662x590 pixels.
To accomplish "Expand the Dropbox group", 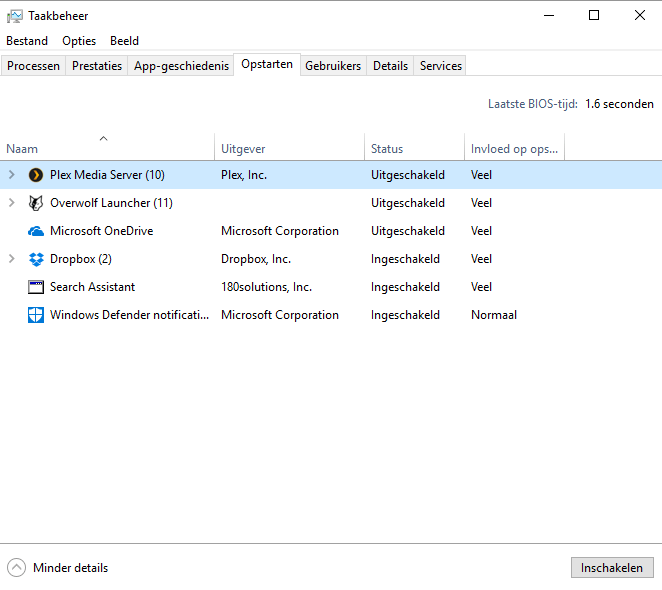I will click(12, 259).
